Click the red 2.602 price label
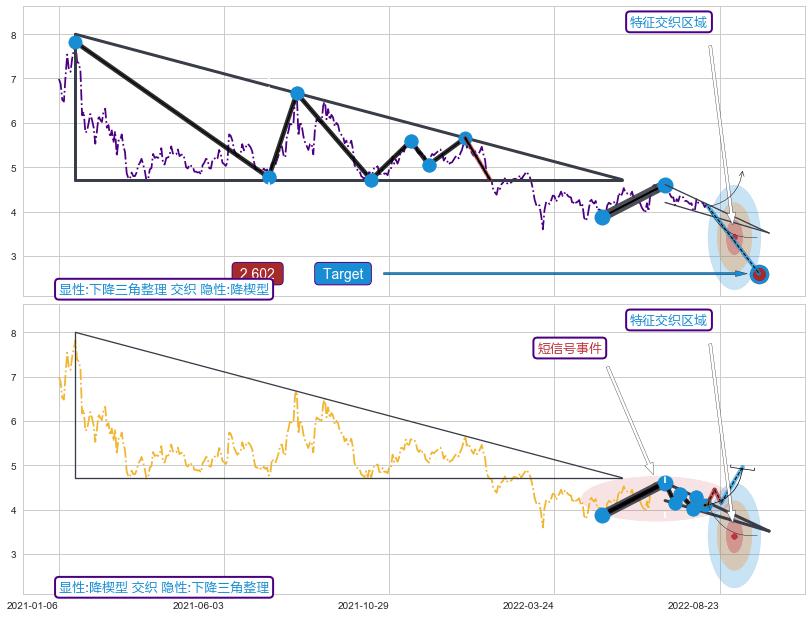The width and height of the screenshot is (811, 617). pyautogui.click(x=257, y=274)
